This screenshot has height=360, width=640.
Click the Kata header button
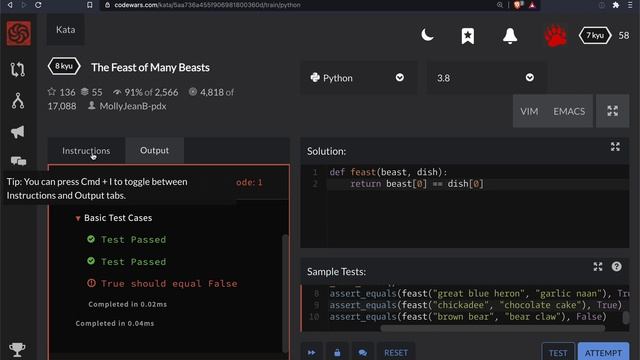(65, 29)
